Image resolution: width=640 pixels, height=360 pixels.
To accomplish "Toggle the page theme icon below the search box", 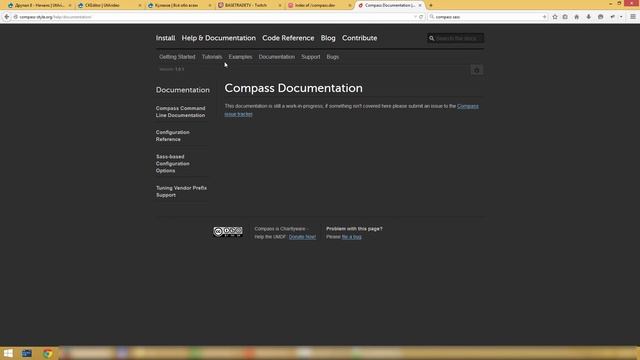I will 476,70.
